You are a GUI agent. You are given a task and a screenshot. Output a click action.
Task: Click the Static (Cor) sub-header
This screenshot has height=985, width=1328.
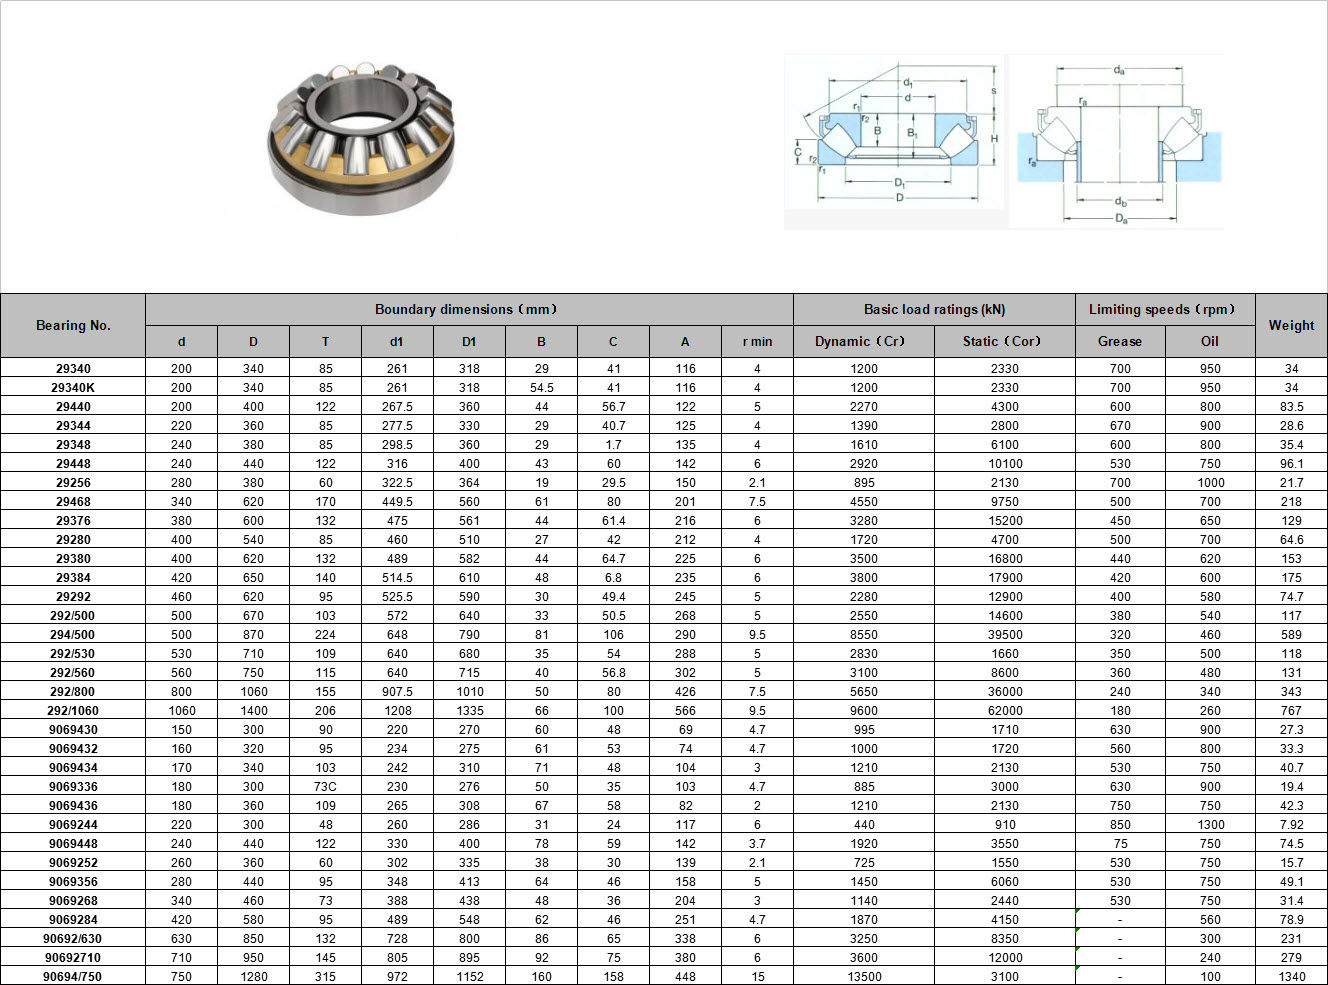(x=1005, y=341)
